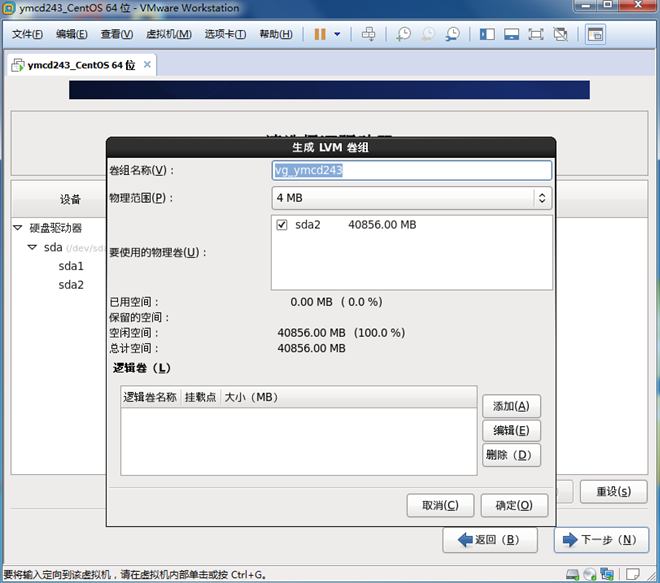This screenshot has width=660, height=583.
Task: Click the hard disk status icon
Action: pos(572,574)
